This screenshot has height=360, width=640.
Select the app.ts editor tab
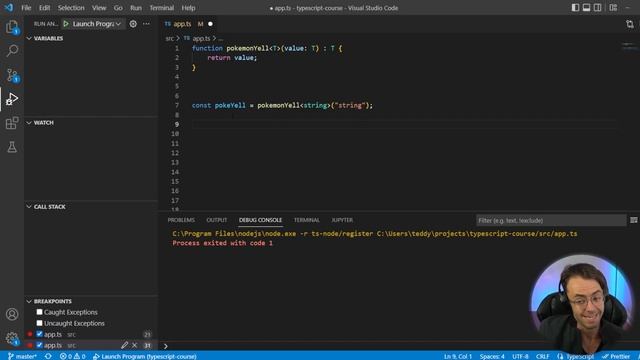pyautogui.click(x=189, y=24)
